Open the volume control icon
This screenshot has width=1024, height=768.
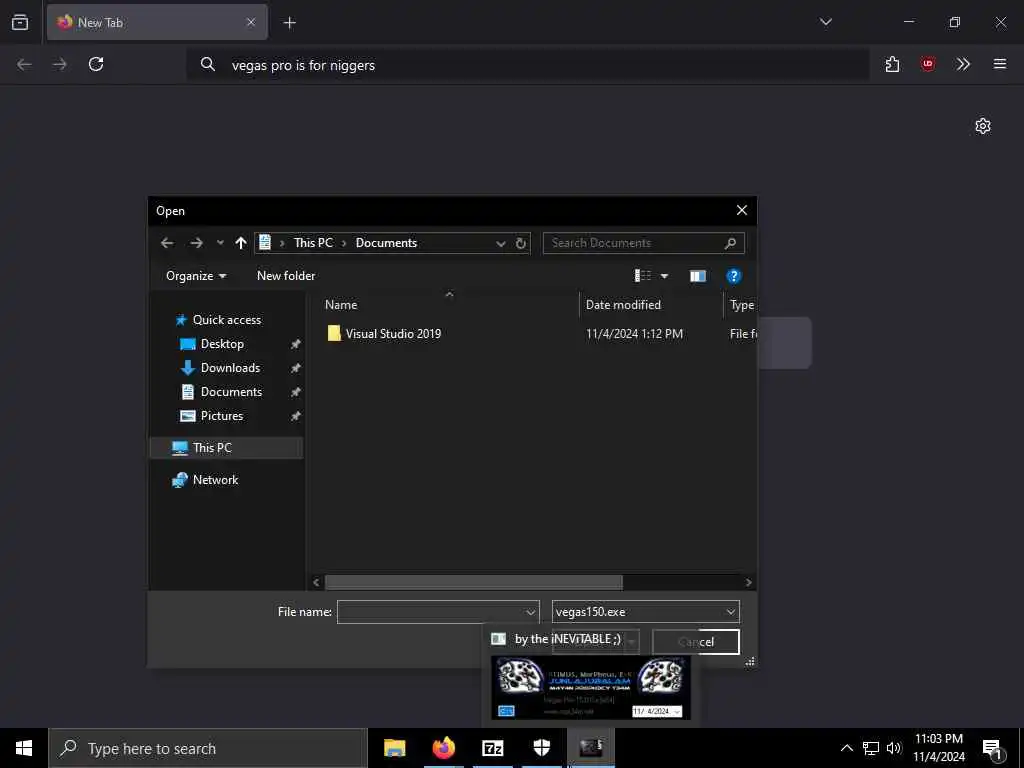pos(894,748)
